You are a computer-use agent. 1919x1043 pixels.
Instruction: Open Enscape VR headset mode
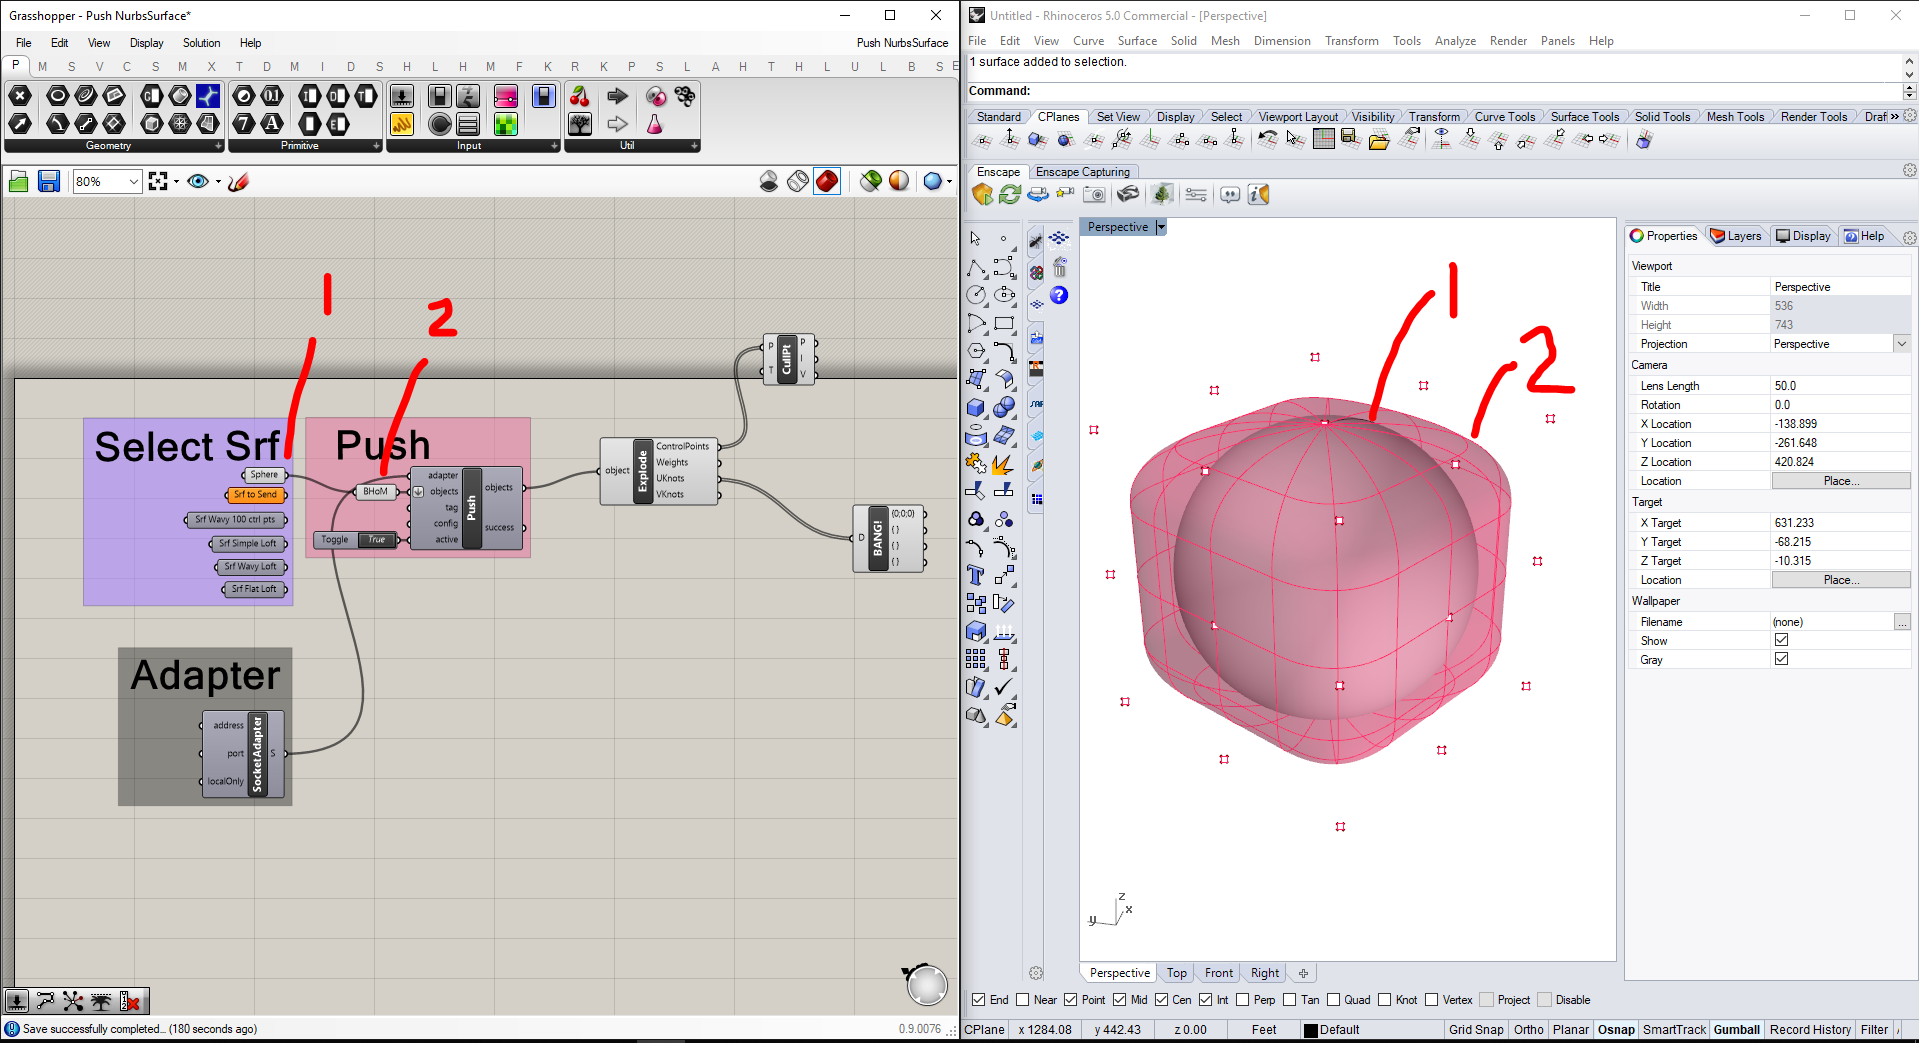point(1128,194)
